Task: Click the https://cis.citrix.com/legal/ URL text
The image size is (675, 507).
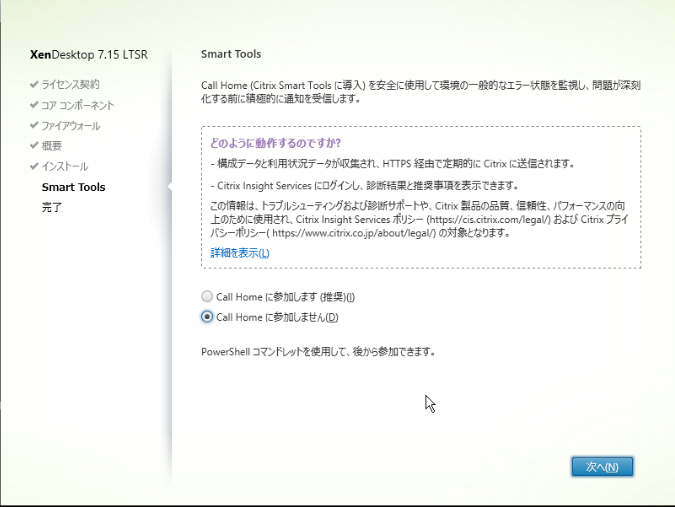Action: click(x=489, y=219)
